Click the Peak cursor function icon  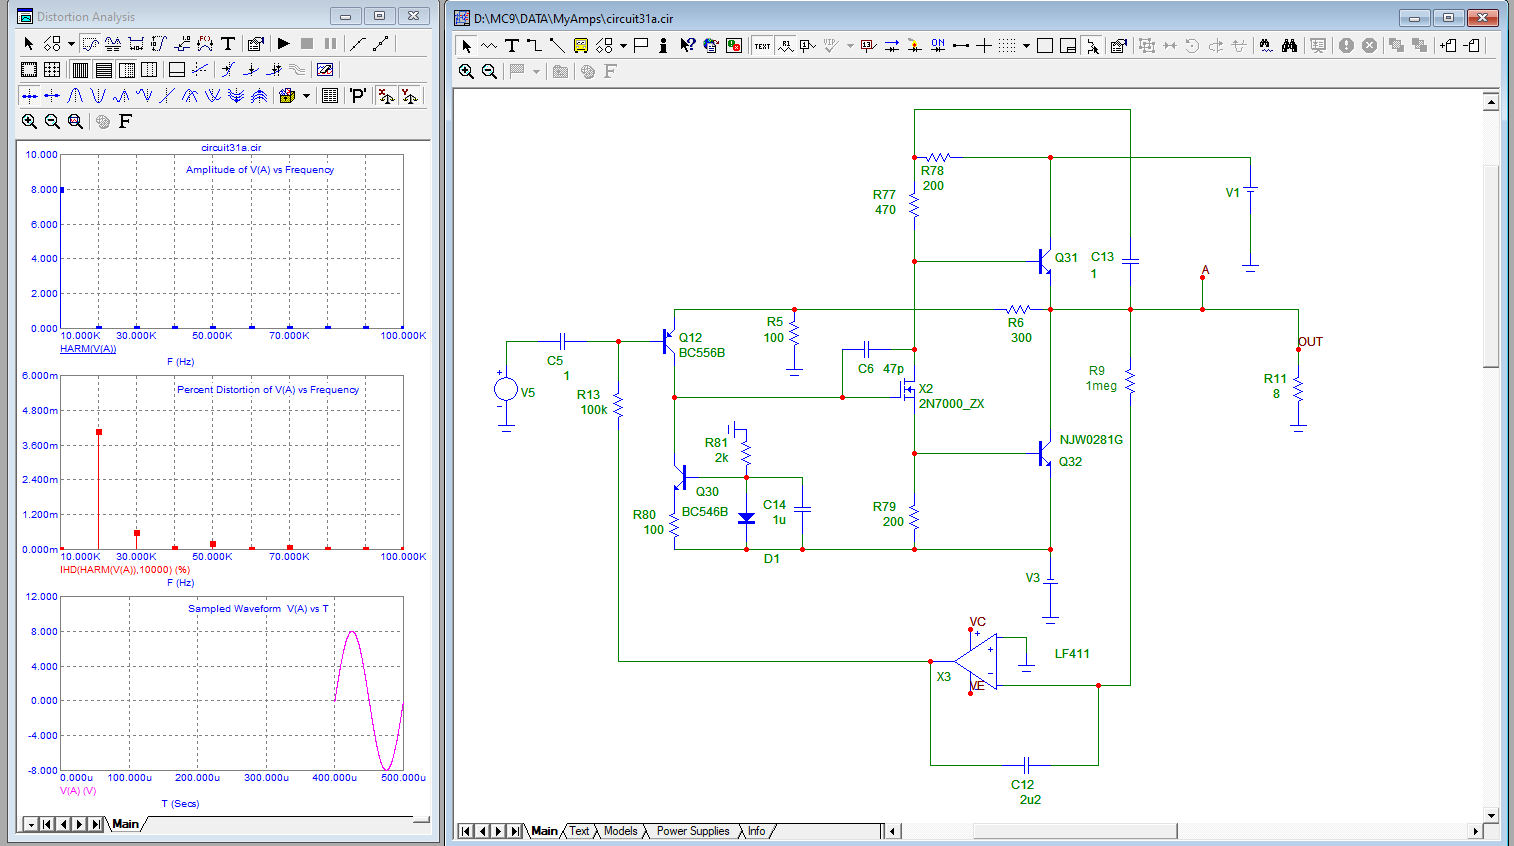point(75,96)
